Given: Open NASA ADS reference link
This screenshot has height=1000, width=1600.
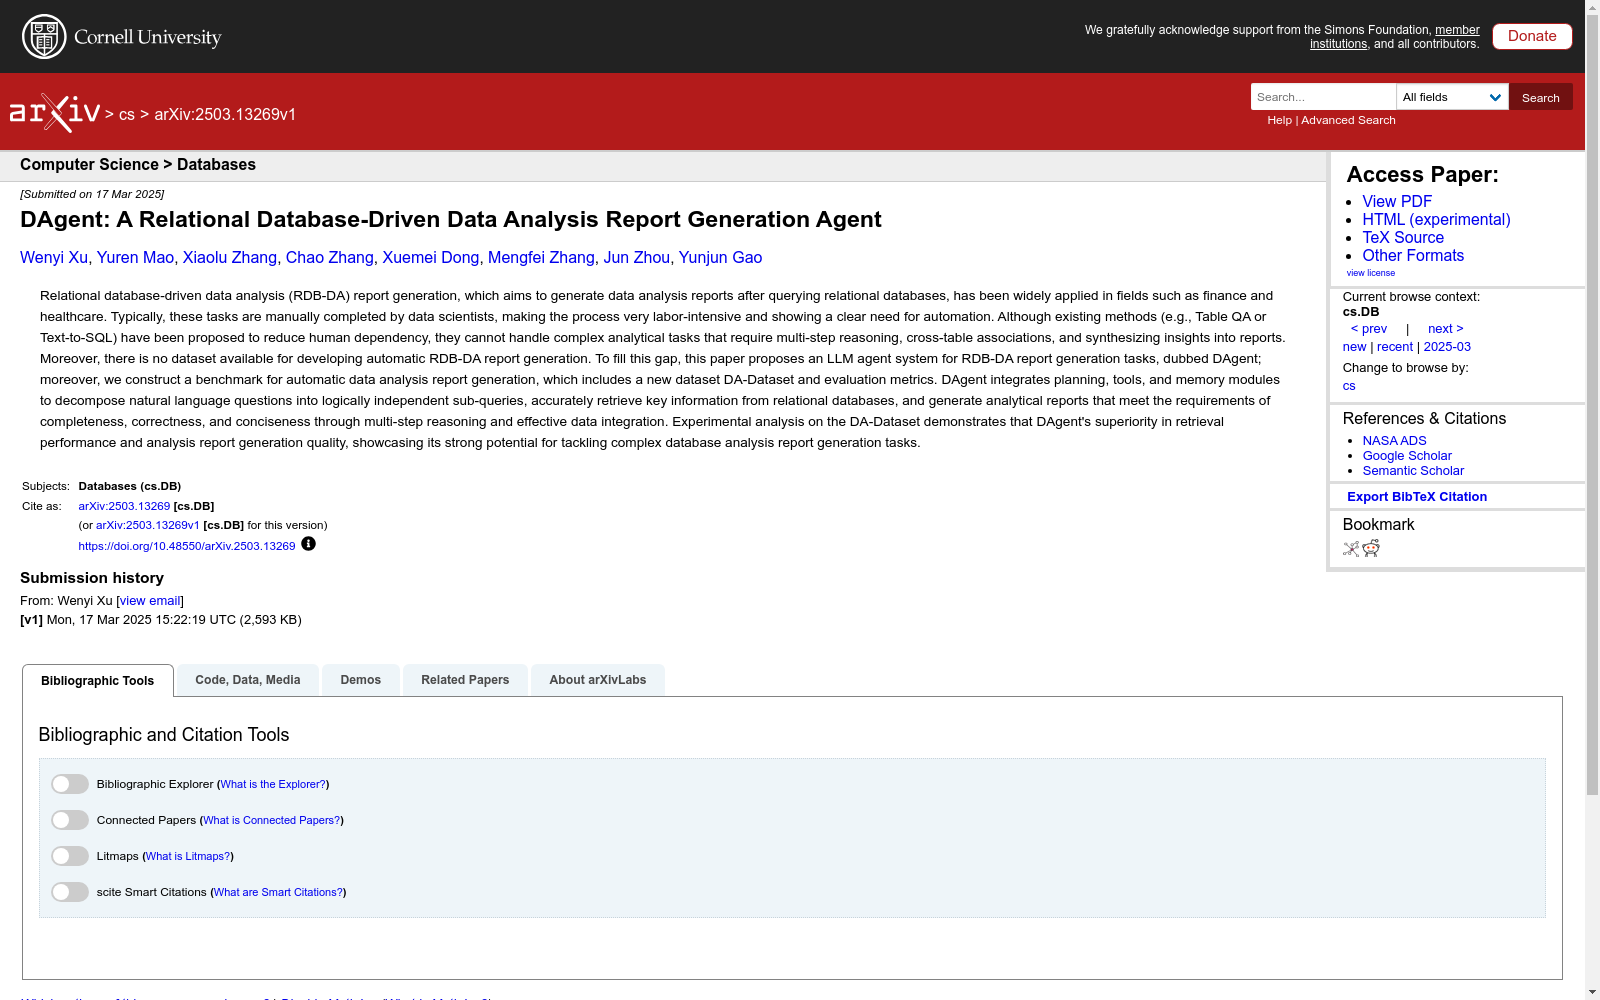Looking at the screenshot, I should coord(1394,441).
